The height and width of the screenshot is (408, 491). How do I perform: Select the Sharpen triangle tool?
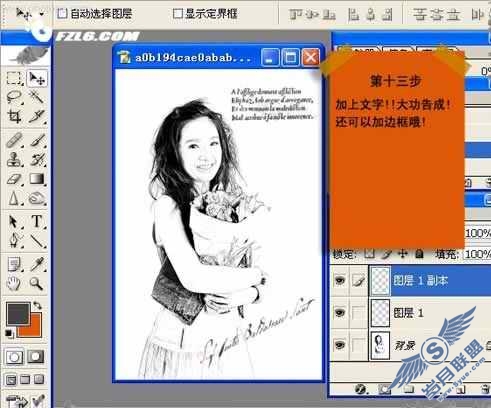pyautogui.click(x=14, y=198)
